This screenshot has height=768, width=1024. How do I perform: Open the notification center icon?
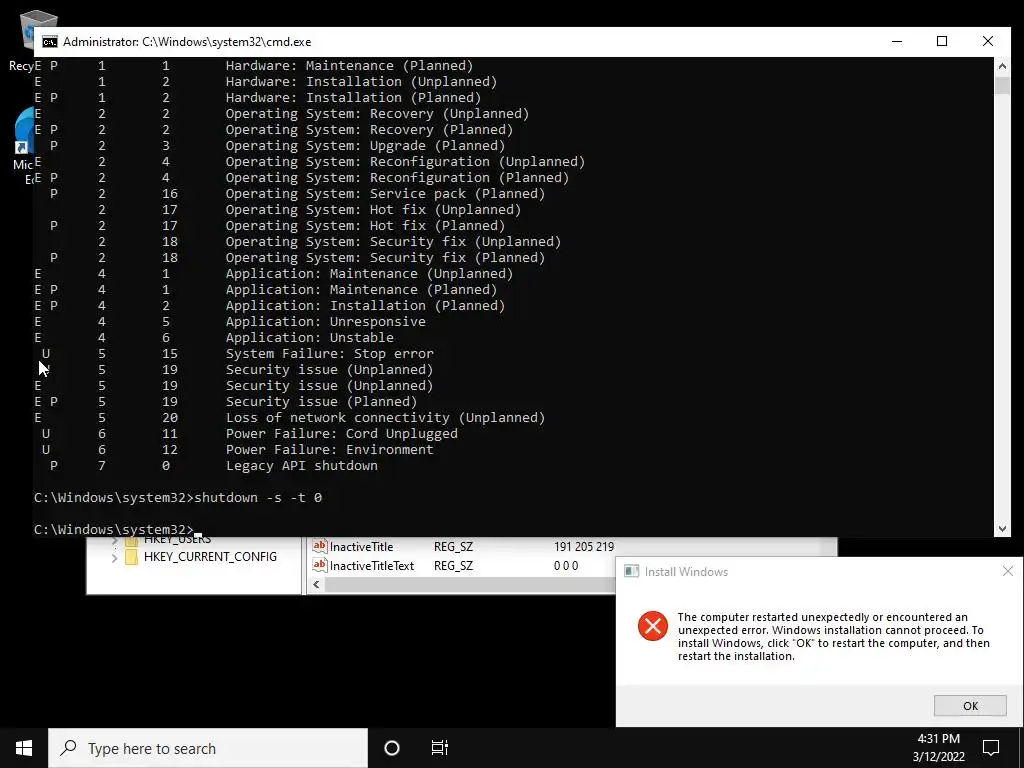(x=991, y=748)
